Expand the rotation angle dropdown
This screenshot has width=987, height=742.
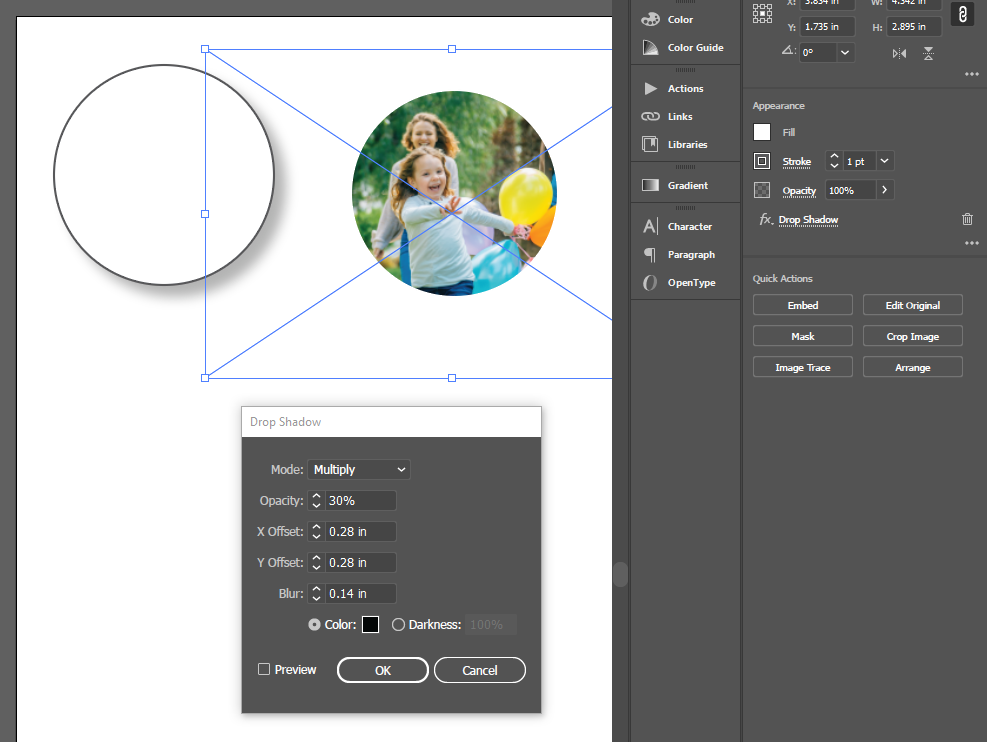coord(845,51)
